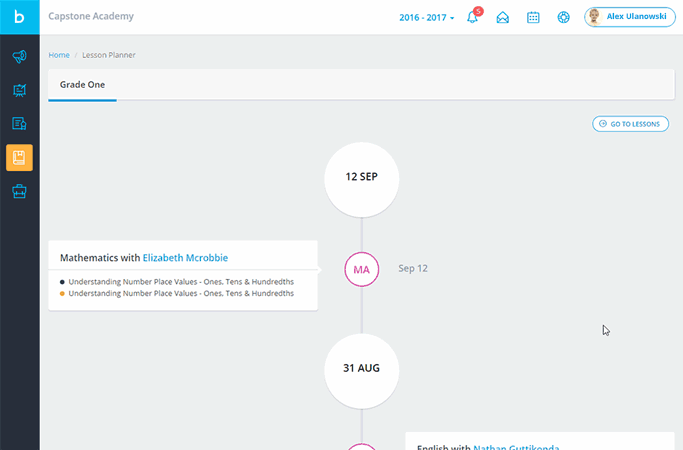Viewport: 683px width, 450px height.
Task: Click the 31 AUG date circle
Action: tap(362, 371)
